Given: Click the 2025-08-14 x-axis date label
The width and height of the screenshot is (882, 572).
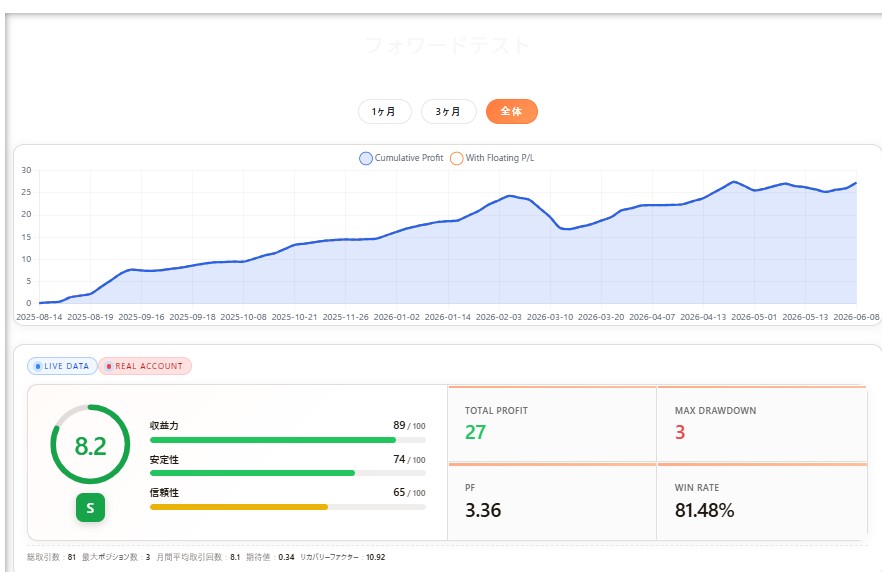Looking at the screenshot, I should pyautogui.click(x=39, y=317).
